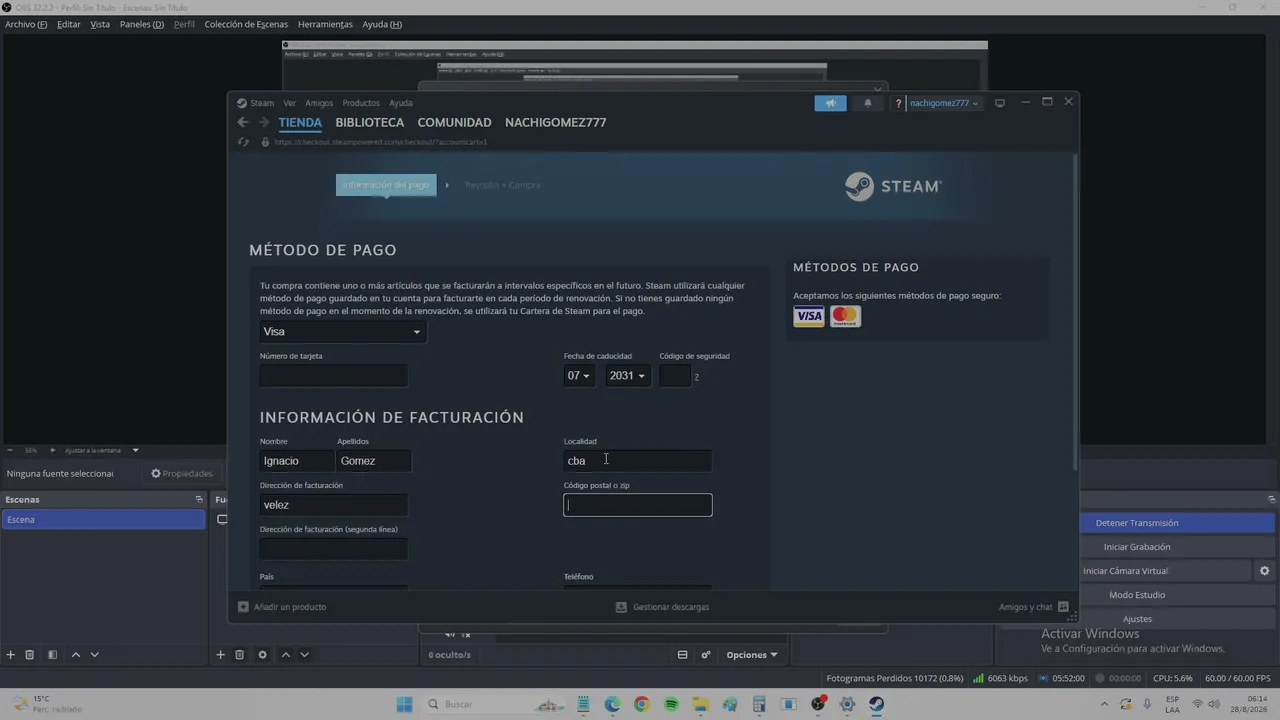Open the Visa payment method dropdown

342,332
